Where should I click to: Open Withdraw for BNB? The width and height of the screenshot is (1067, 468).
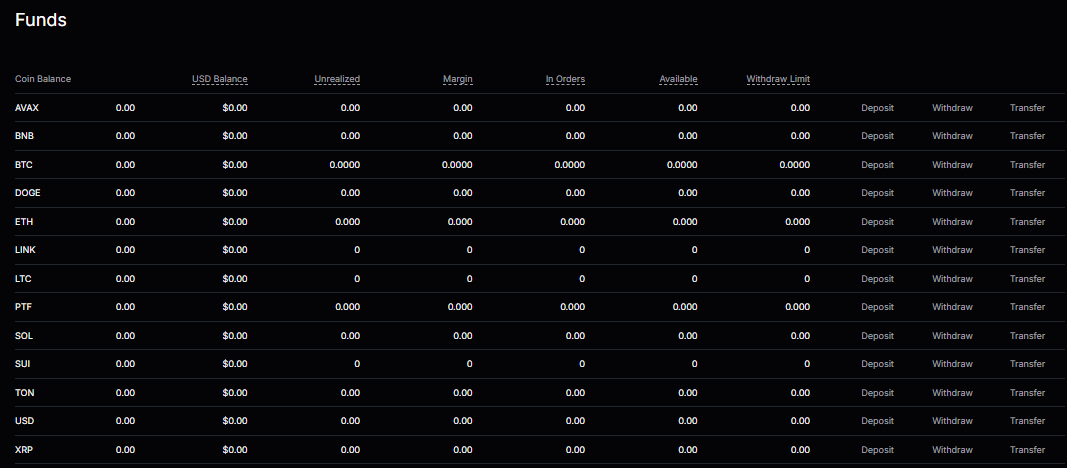pyautogui.click(x=952, y=136)
